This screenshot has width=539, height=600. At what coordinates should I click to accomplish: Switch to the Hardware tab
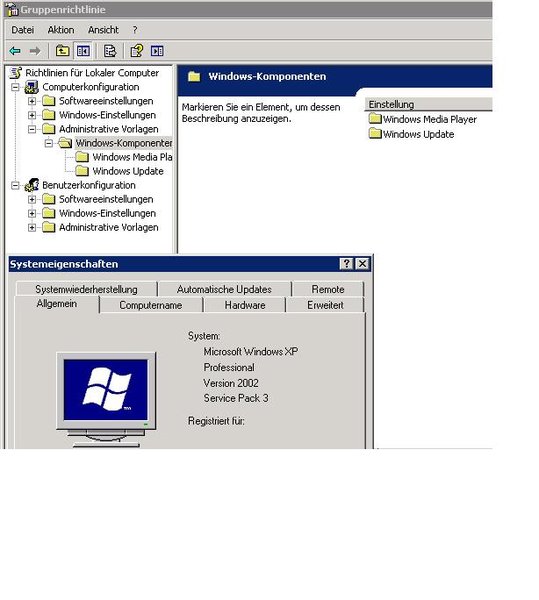pos(245,305)
